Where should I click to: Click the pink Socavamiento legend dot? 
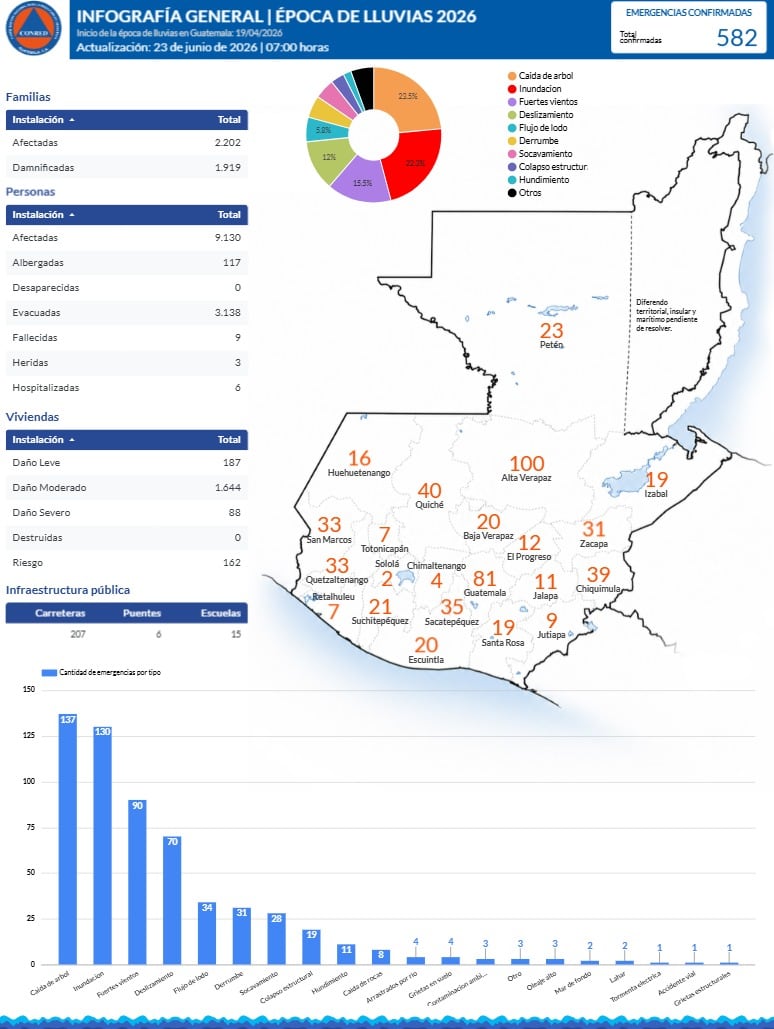(x=512, y=154)
